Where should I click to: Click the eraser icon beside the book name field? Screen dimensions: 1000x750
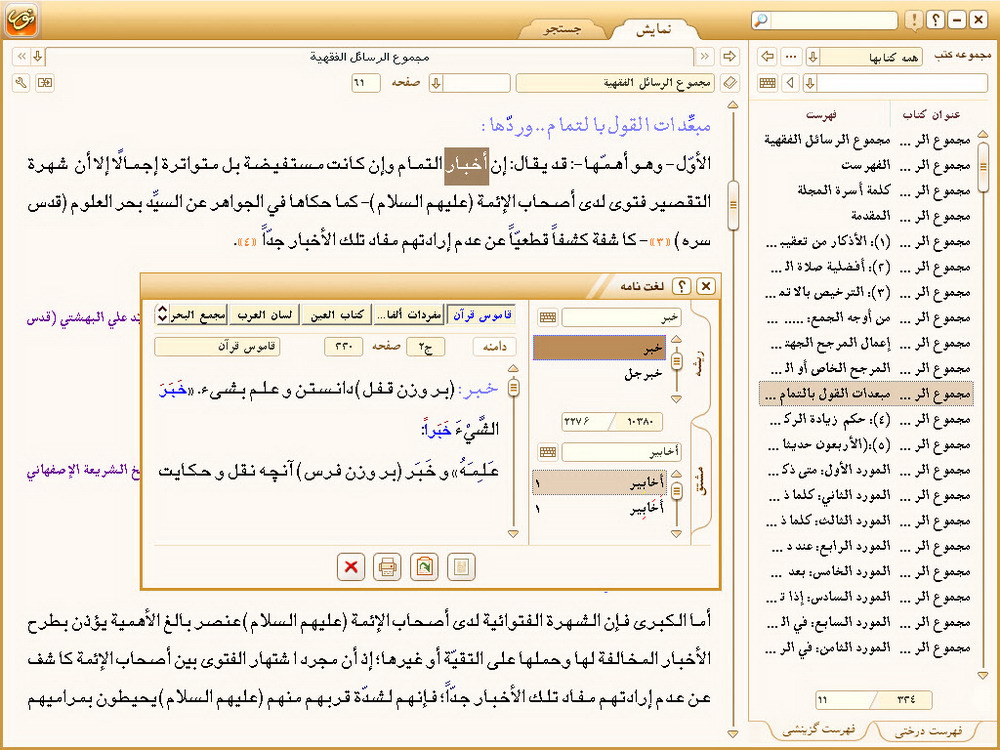pos(730,82)
